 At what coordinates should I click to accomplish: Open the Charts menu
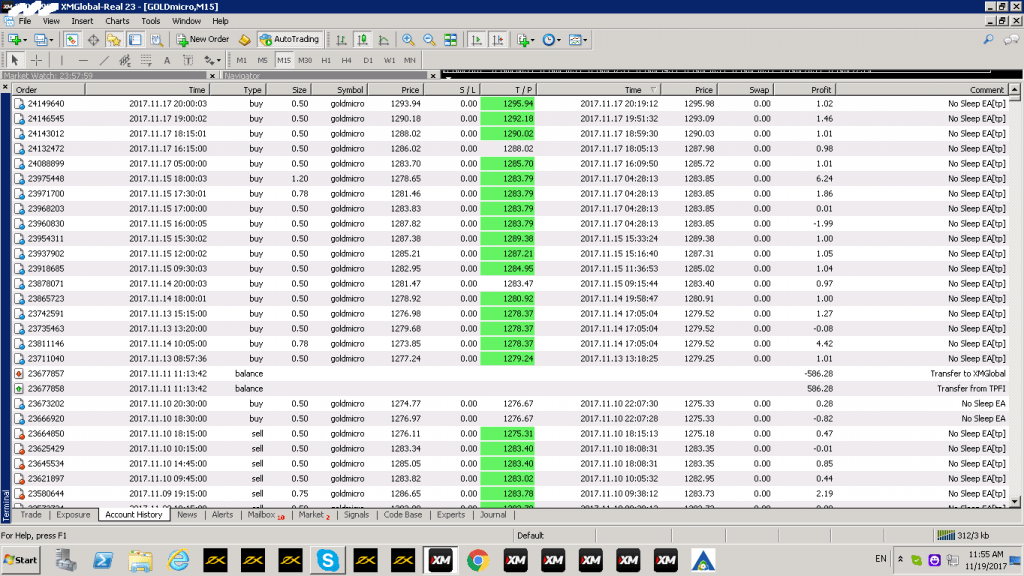coord(117,21)
